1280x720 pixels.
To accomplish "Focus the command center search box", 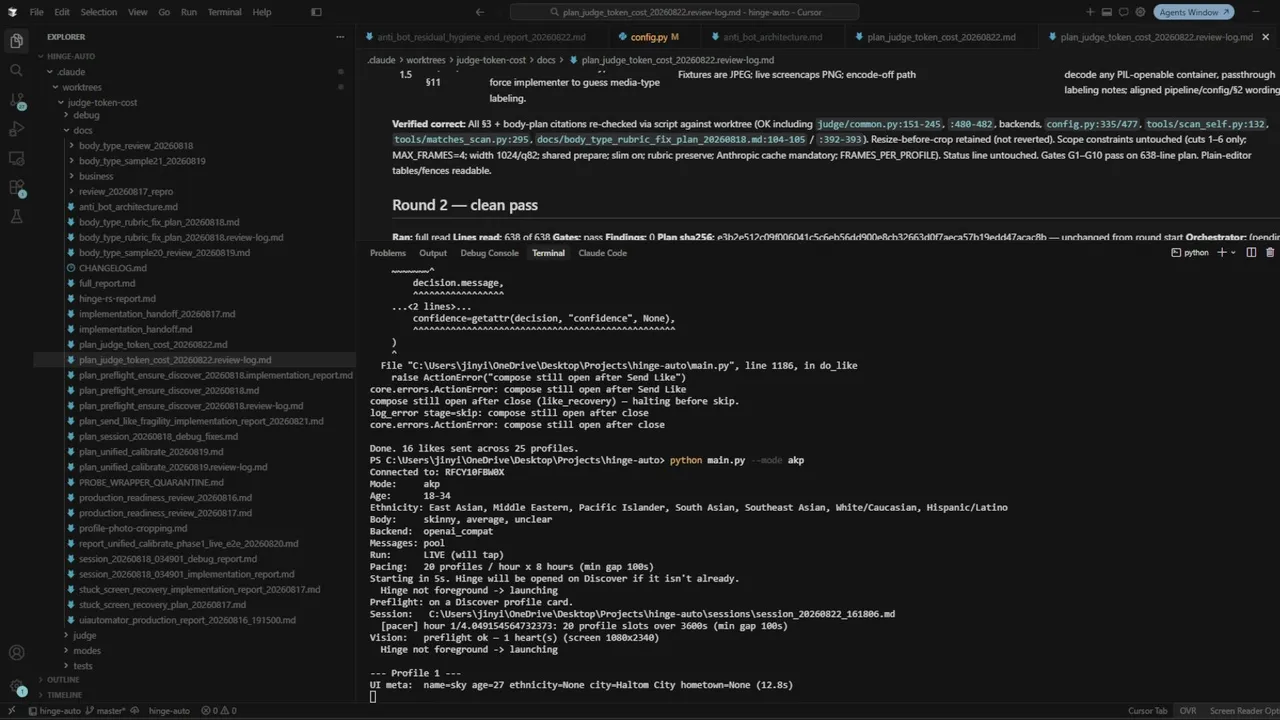I will pos(684,12).
